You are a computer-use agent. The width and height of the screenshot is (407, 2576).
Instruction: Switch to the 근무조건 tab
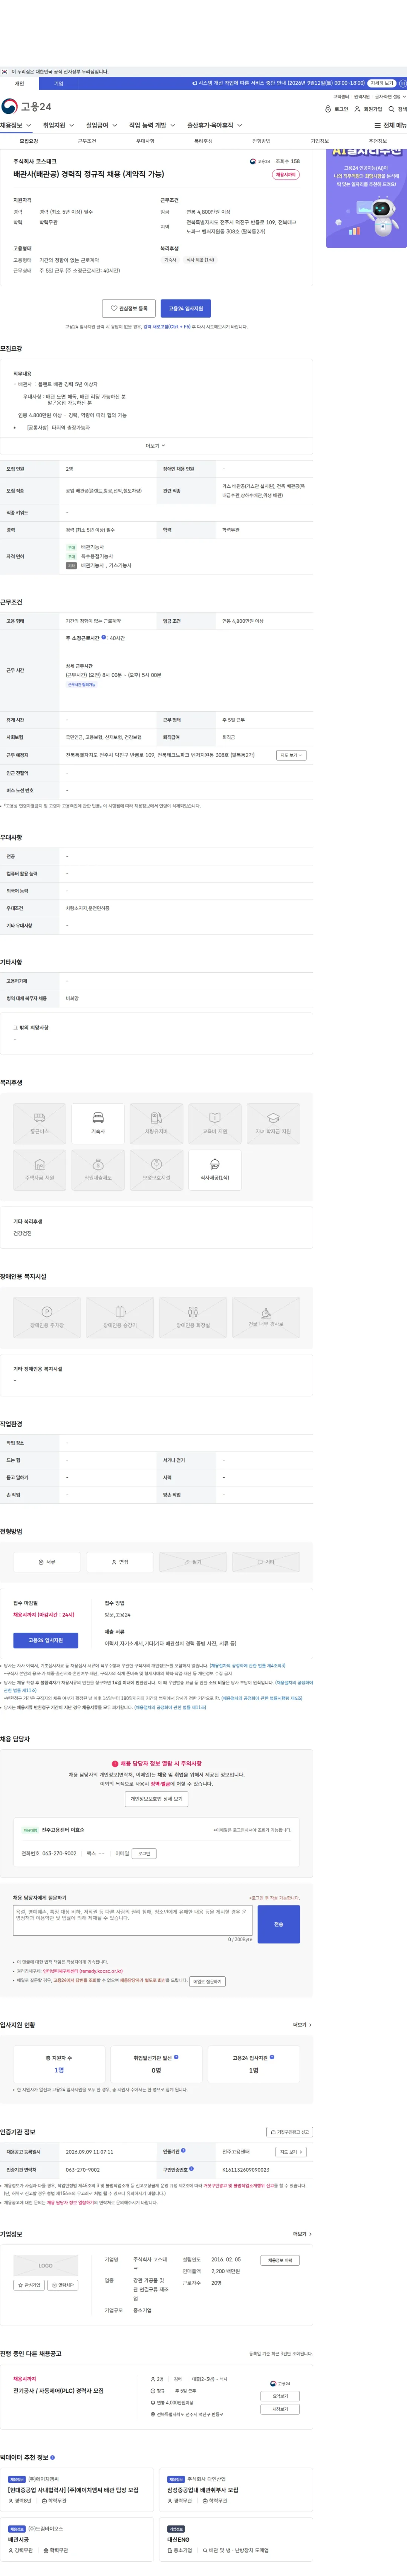[x=87, y=142]
